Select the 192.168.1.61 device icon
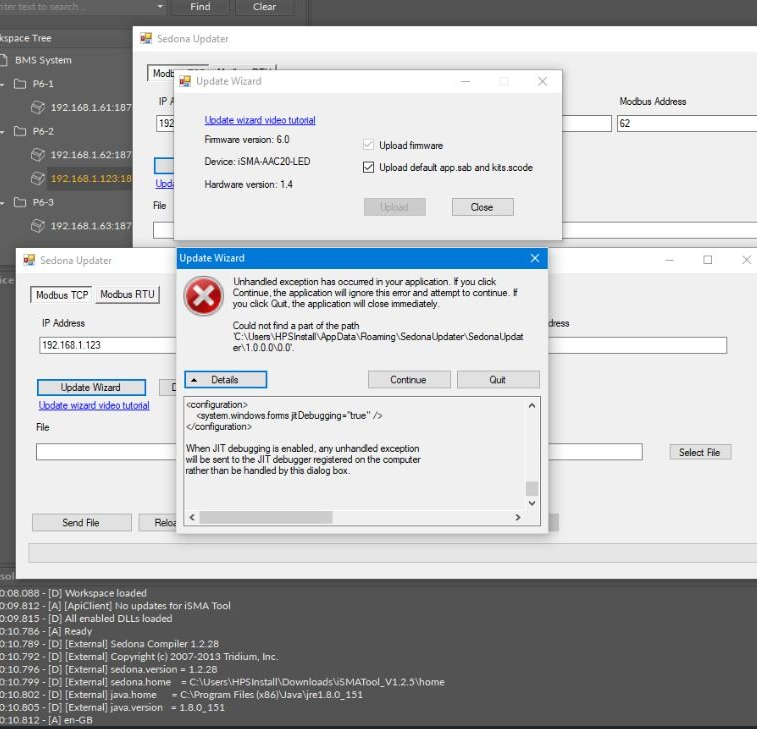757x729 pixels. (38, 107)
